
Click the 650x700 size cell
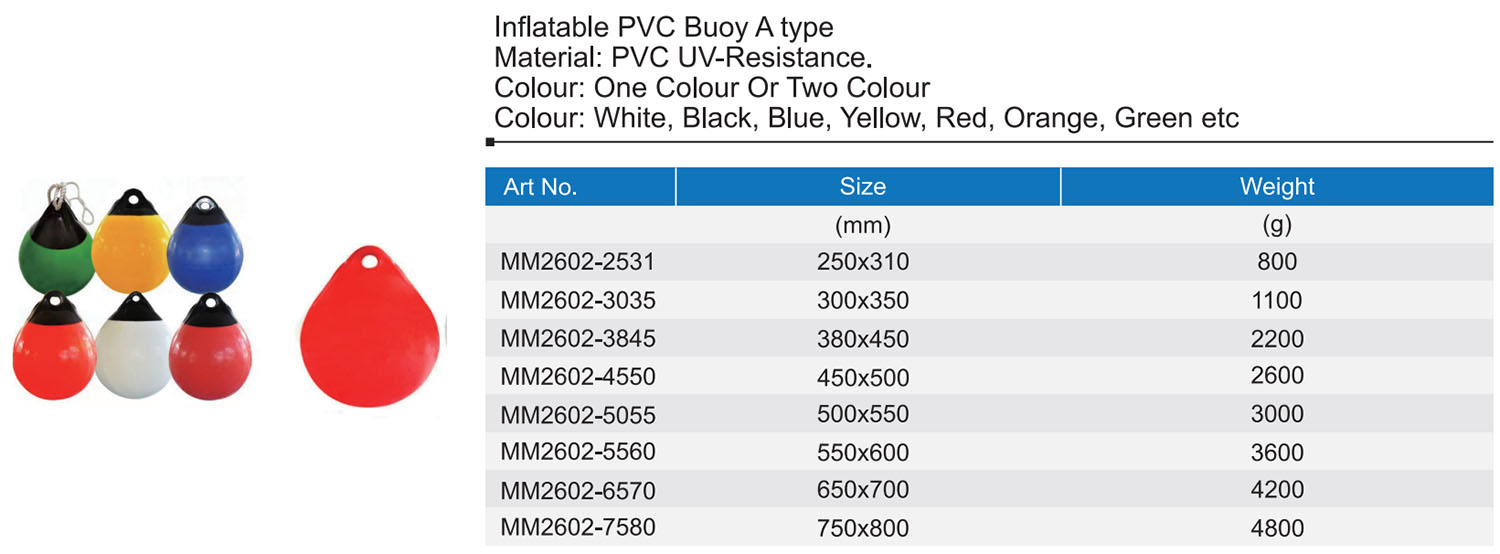862,490
